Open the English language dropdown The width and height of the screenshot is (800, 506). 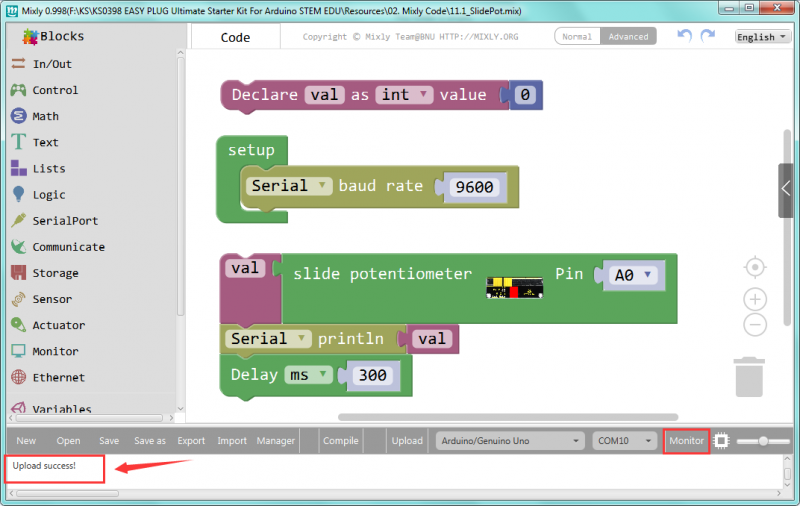tap(761, 37)
